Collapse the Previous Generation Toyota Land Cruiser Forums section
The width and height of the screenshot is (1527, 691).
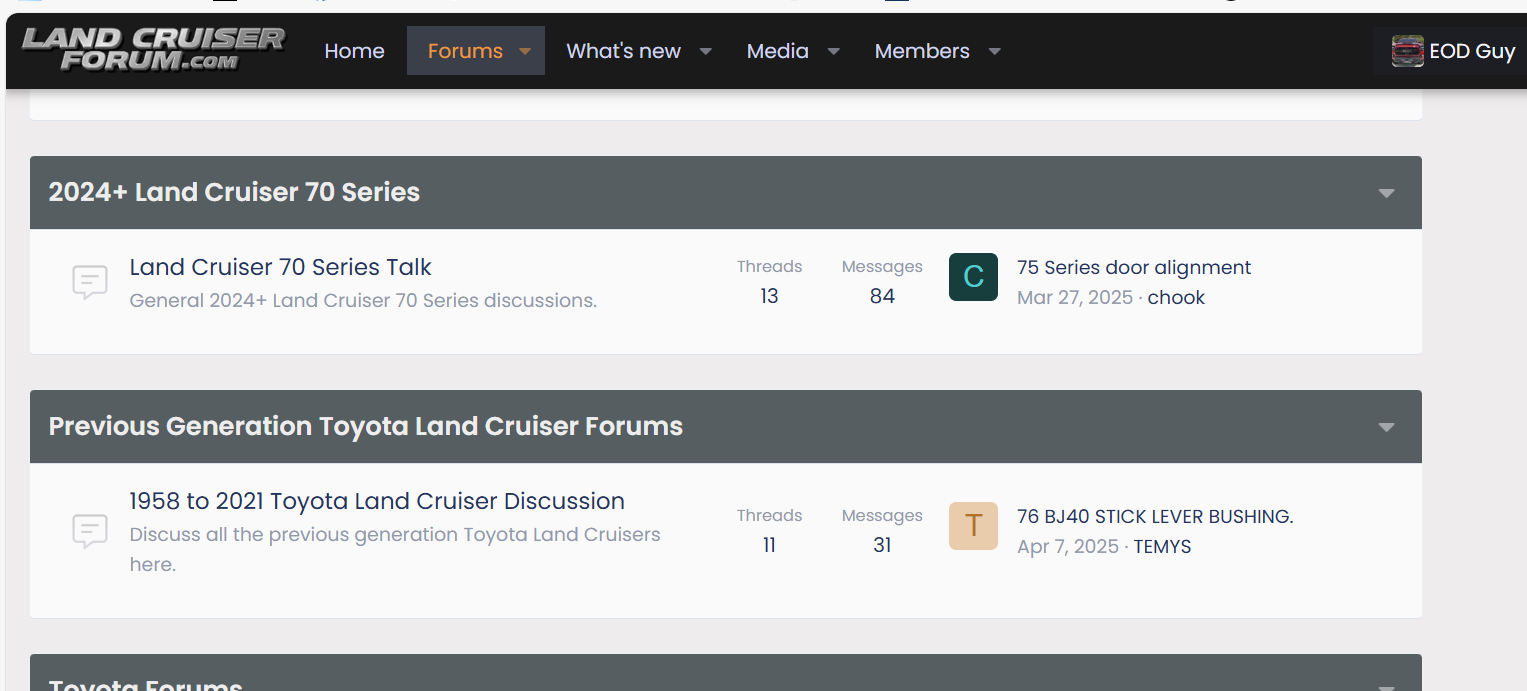click(1386, 427)
